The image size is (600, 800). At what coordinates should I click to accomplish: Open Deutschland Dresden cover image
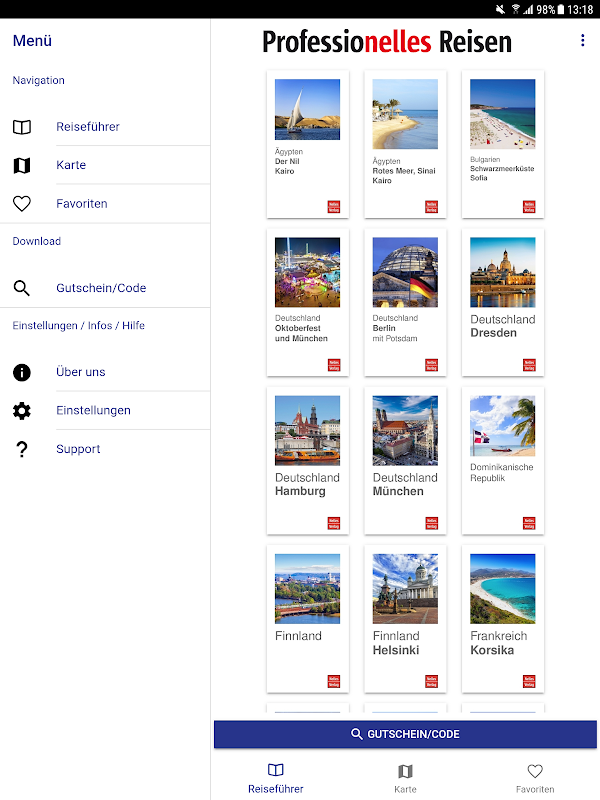503,272
